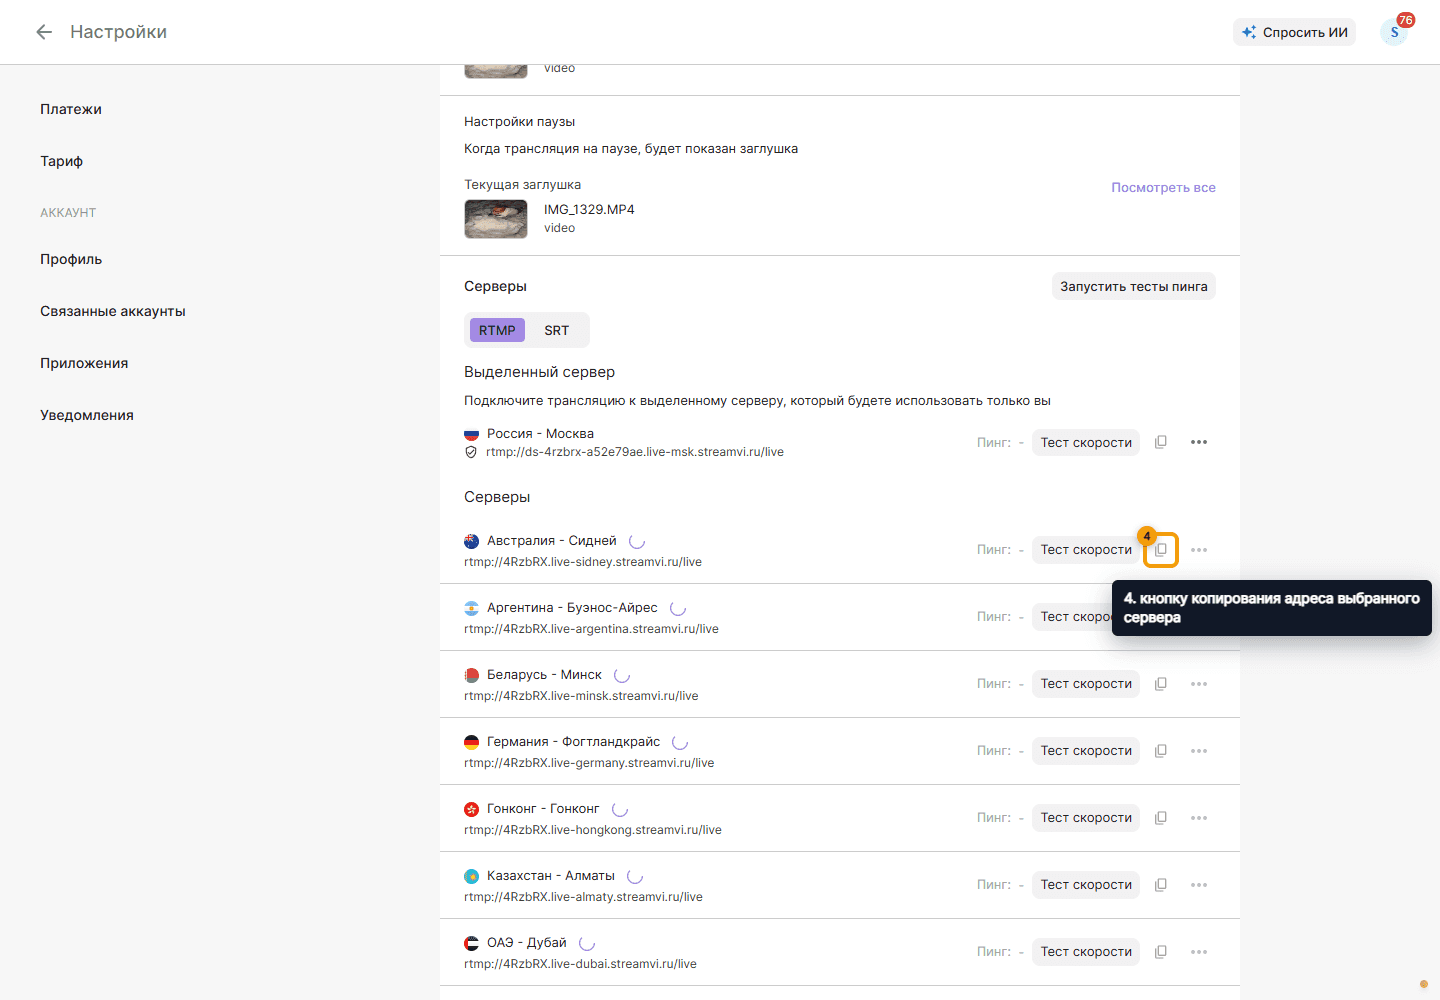Screen dimensions: 1440x1000
Task: Run speed test for Казахстан - Алматы
Action: (1086, 885)
